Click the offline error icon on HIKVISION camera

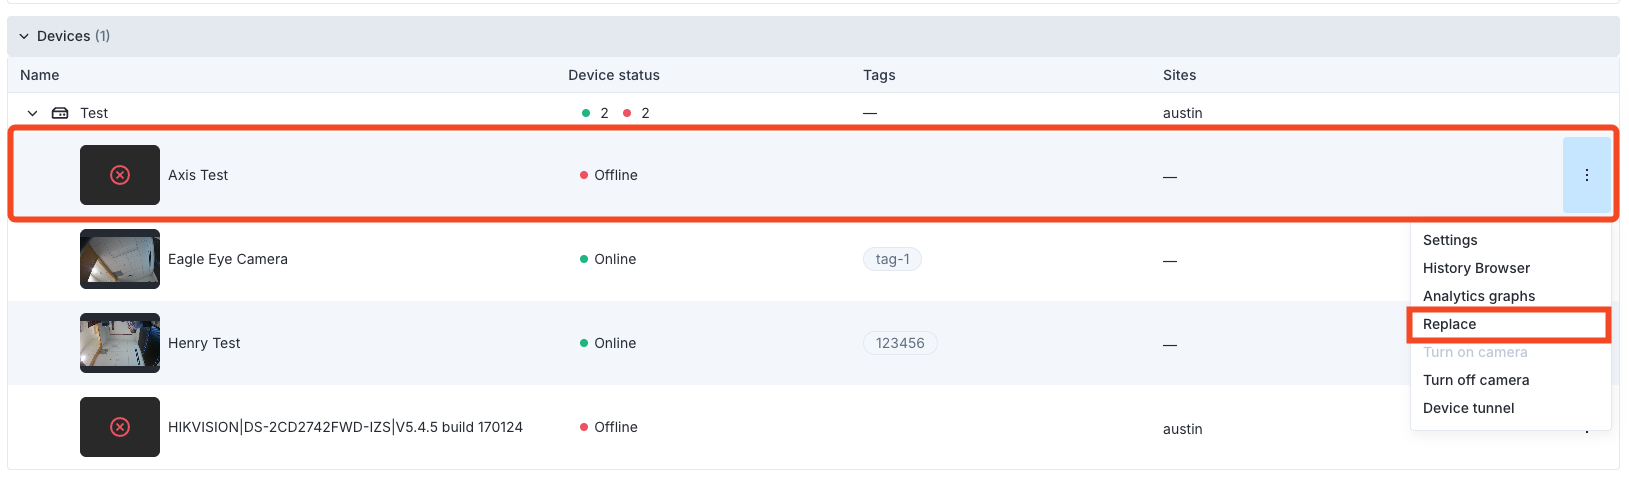[x=120, y=427]
